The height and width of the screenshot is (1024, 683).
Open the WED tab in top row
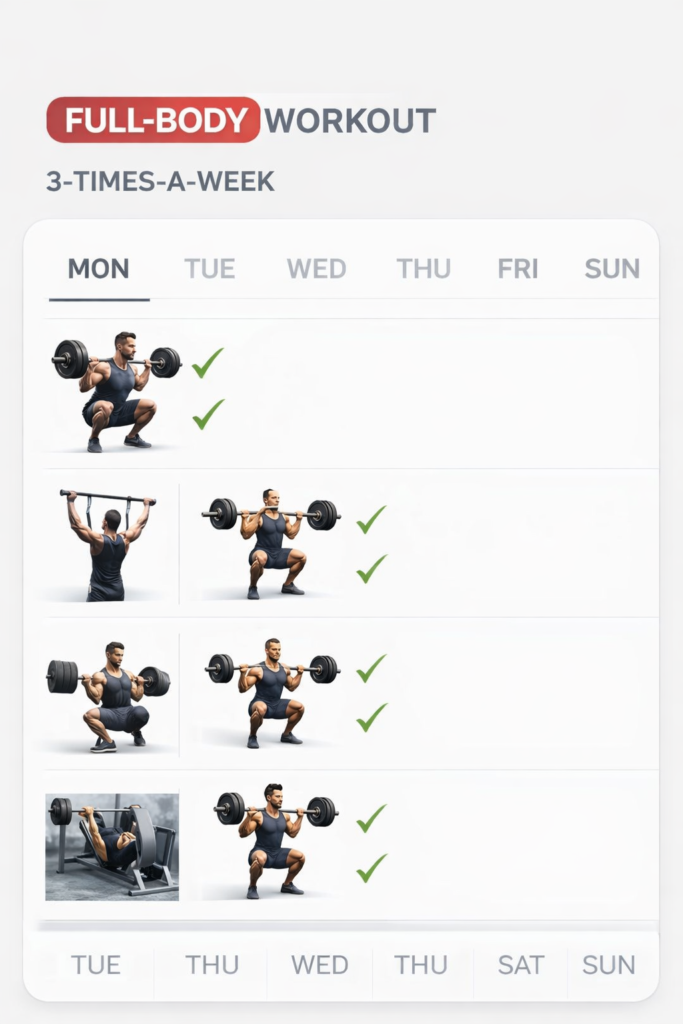(316, 269)
